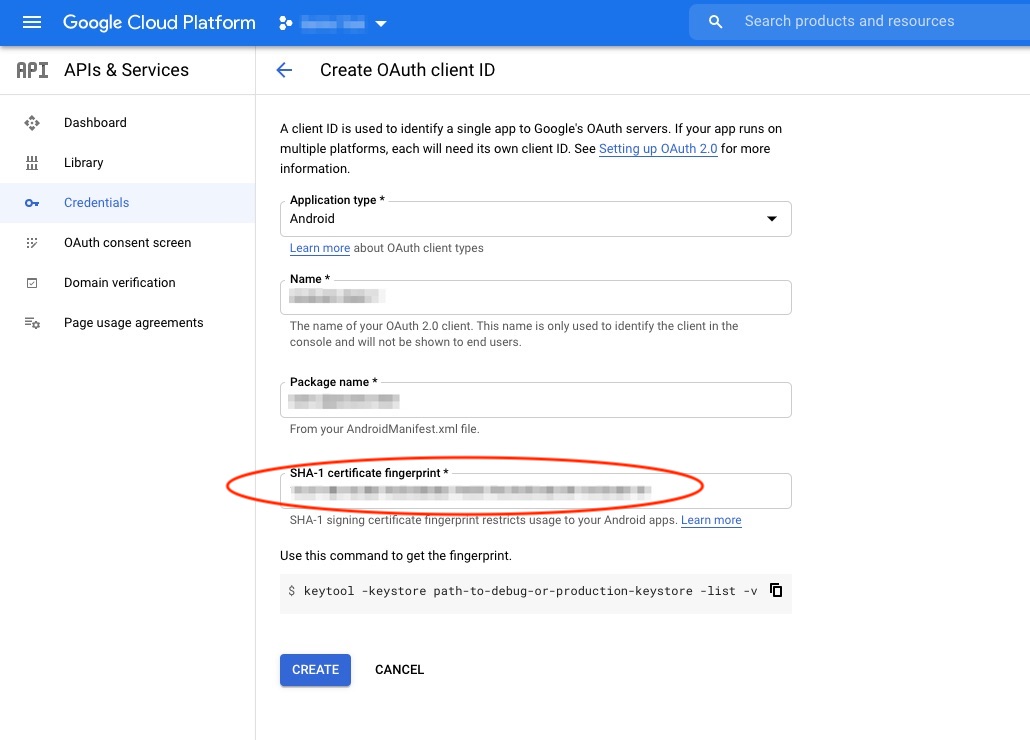Click the Create OAuth client ID page title
Screen dimensions: 1030x740
pos(407,70)
